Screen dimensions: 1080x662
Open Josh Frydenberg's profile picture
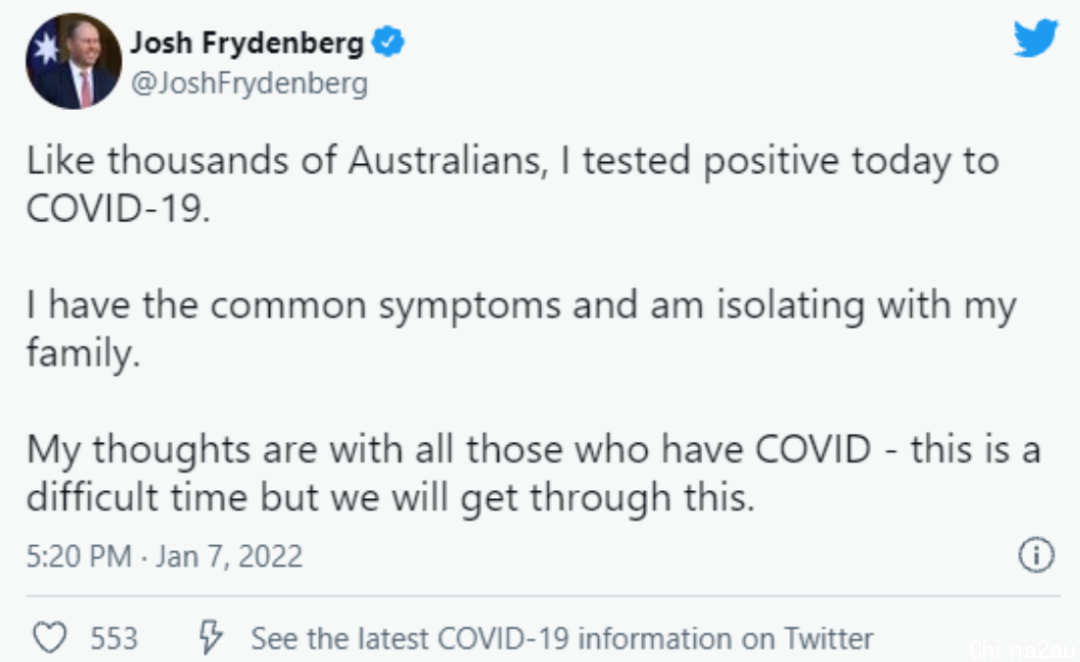74,61
